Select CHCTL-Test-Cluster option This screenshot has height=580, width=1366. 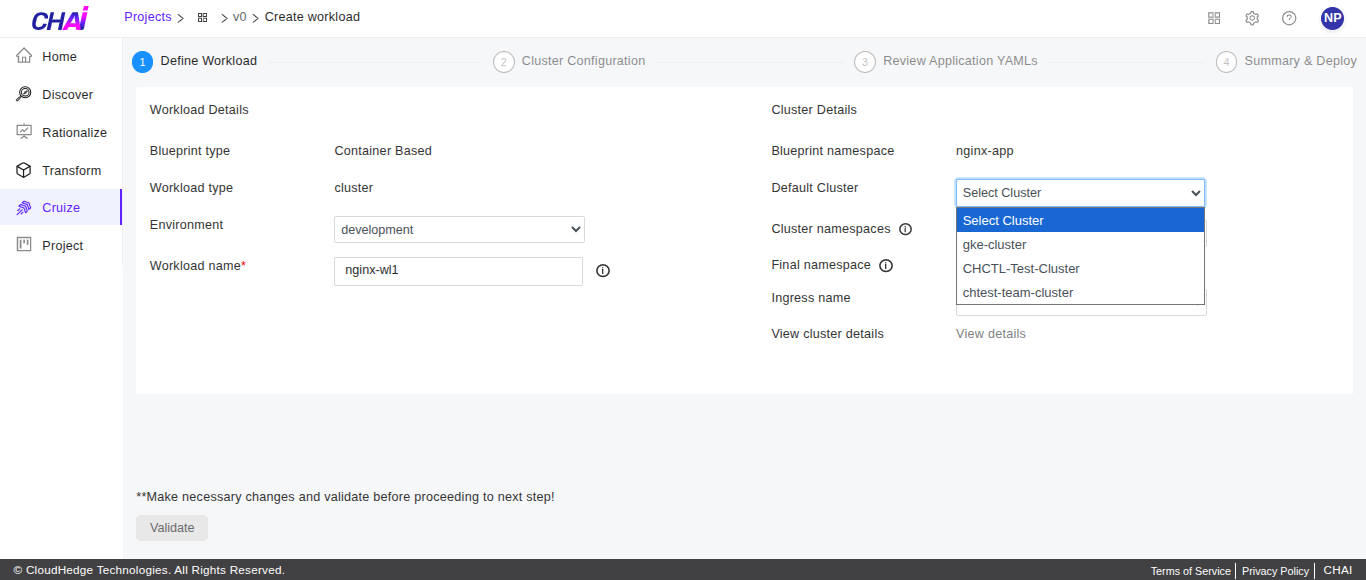pyautogui.click(x=1021, y=269)
